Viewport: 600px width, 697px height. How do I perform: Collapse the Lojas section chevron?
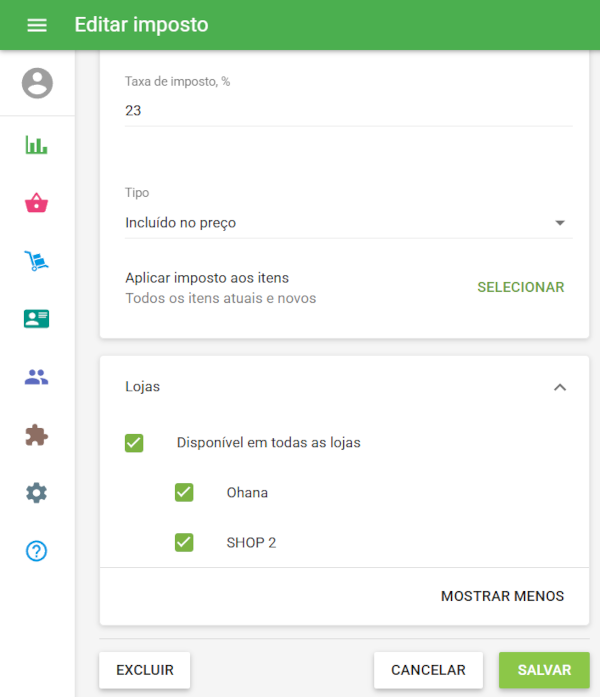pos(560,387)
